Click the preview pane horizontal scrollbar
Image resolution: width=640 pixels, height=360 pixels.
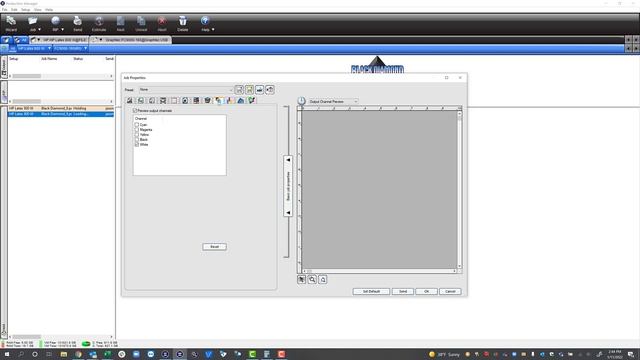click(x=380, y=271)
